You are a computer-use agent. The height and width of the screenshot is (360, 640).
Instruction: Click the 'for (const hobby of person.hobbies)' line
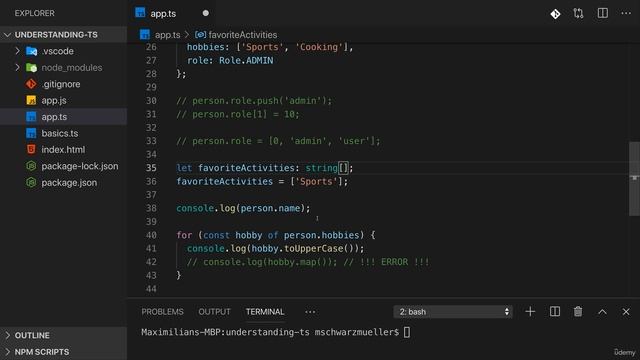276,235
